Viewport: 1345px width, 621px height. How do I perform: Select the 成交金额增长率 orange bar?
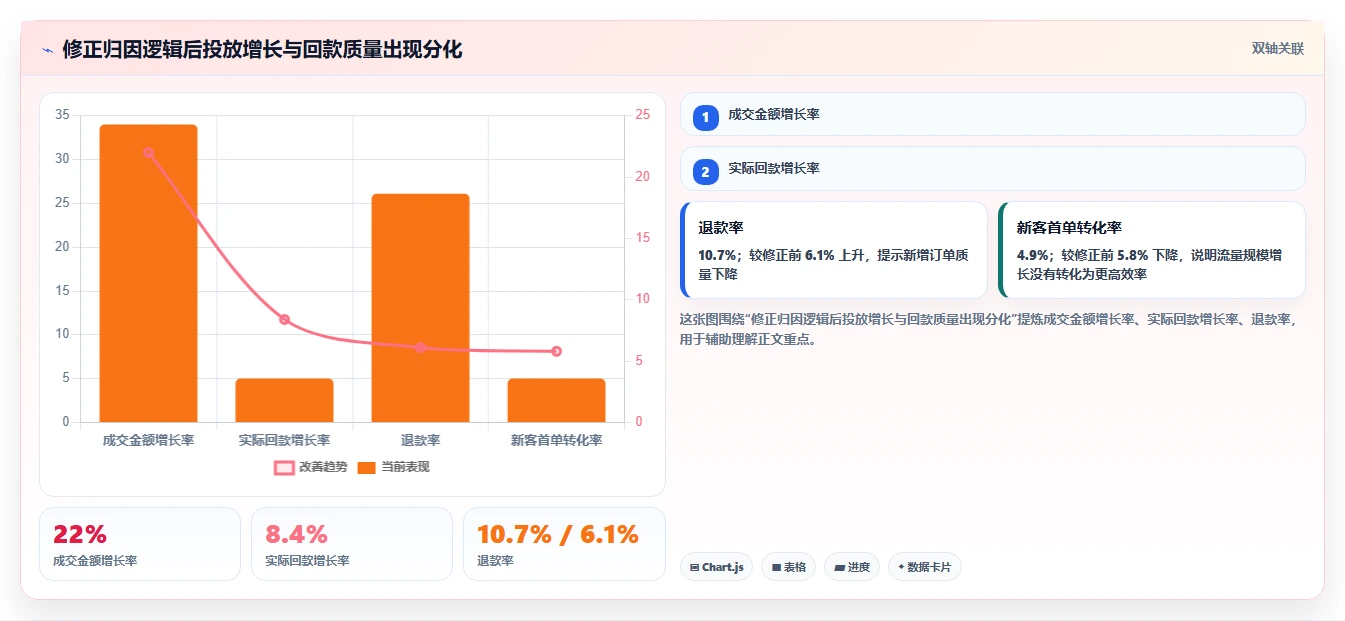[x=148, y=273]
